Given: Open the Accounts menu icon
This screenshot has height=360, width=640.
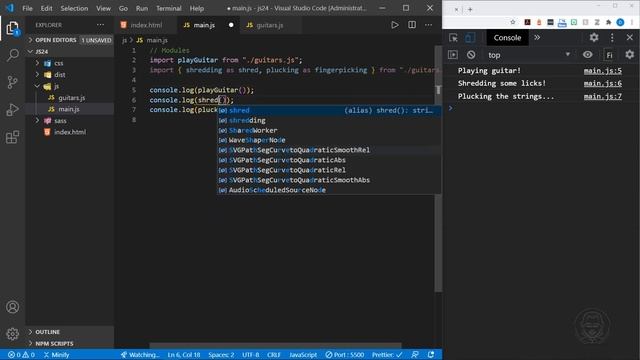Looking at the screenshot, I should click(x=12, y=307).
